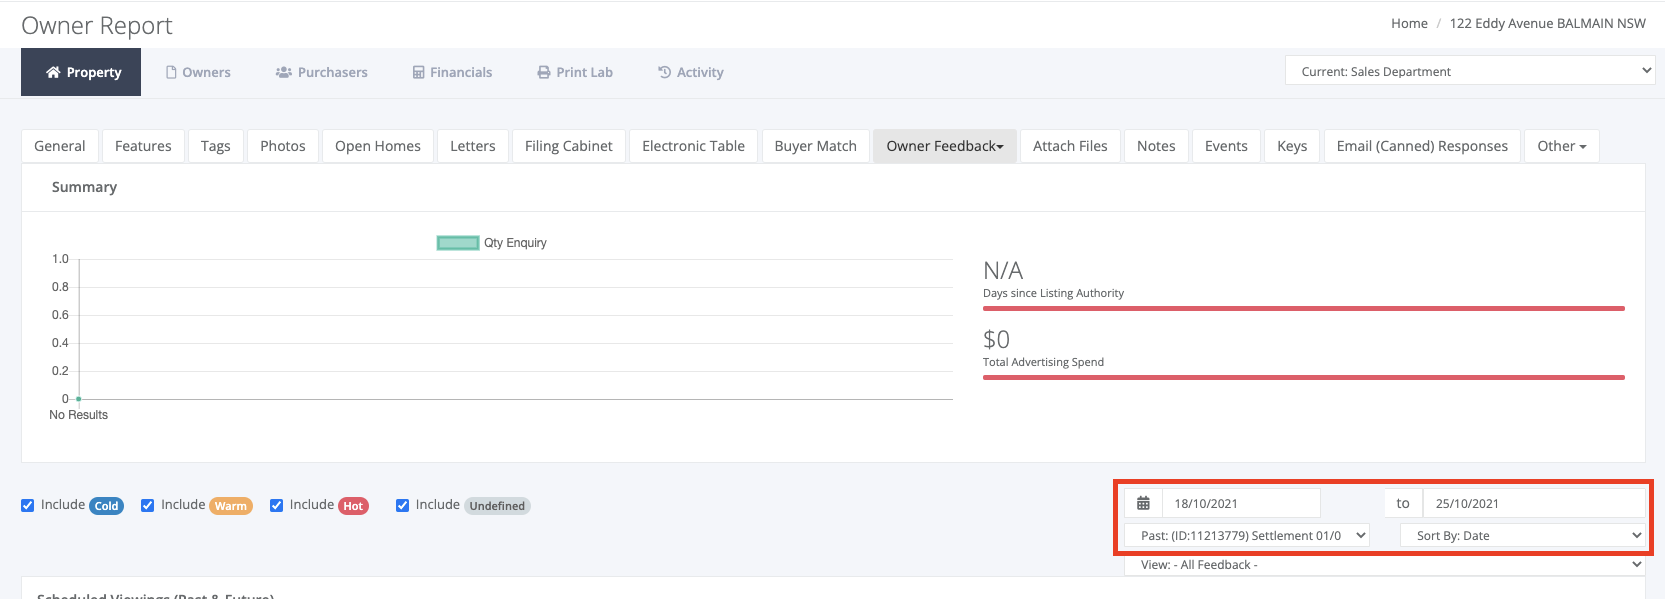Image resolution: width=1665 pixels, height=599 pixels.
Task: Select the Features sub-tab
Action: (143, 146)
